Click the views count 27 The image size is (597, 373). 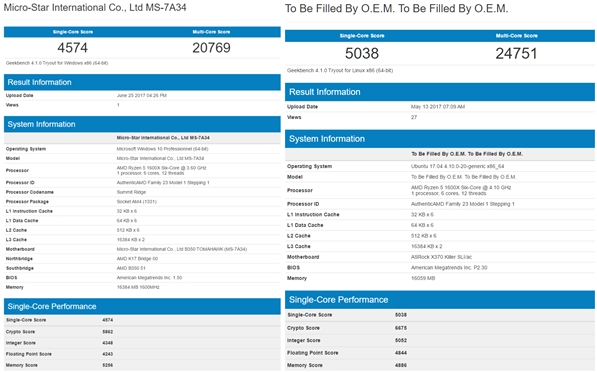pyautogui.click(x=414, y=117)
